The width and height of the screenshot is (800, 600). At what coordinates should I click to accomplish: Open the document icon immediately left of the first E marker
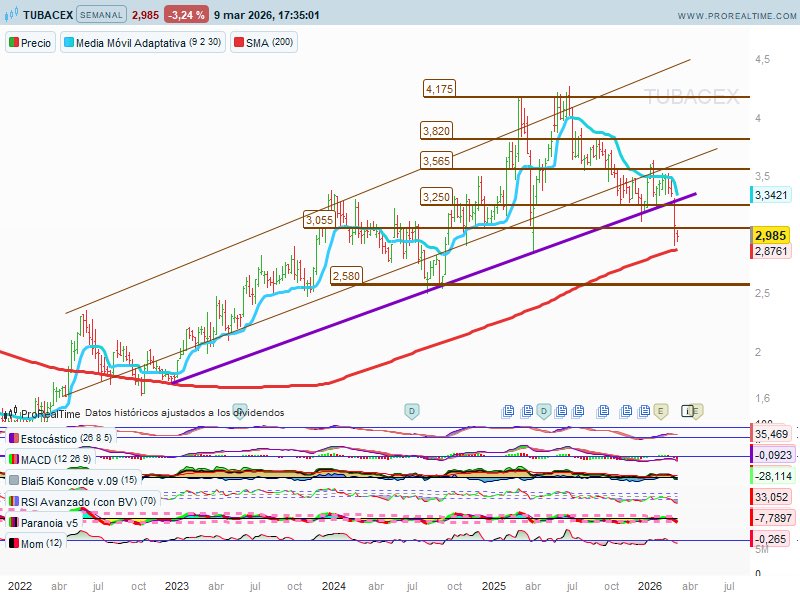coord(644,411)
